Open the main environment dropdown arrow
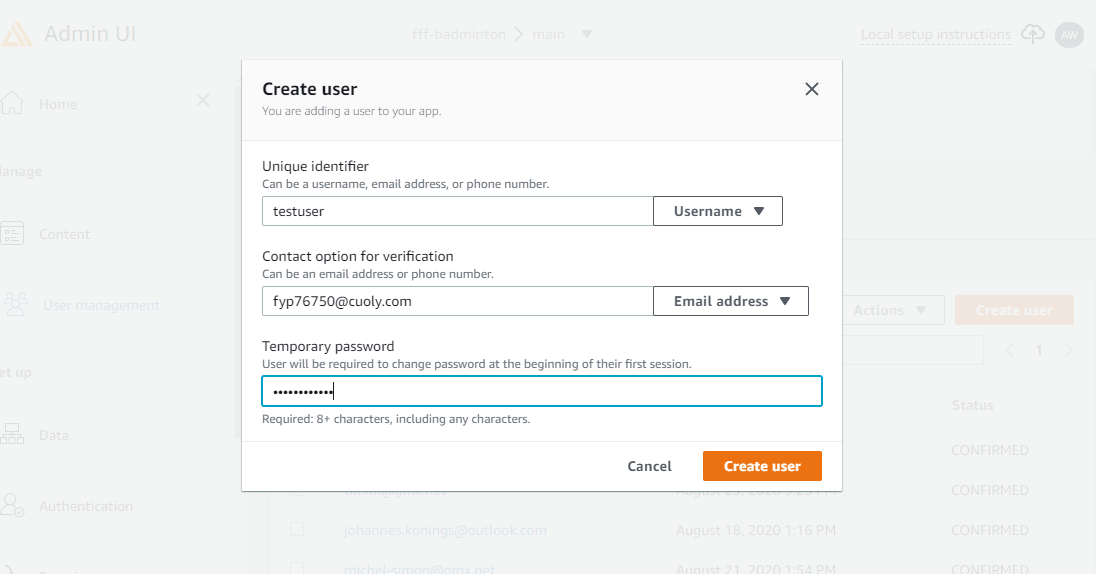Screen dimensions: 1096x574 click(x=586, y=34)
